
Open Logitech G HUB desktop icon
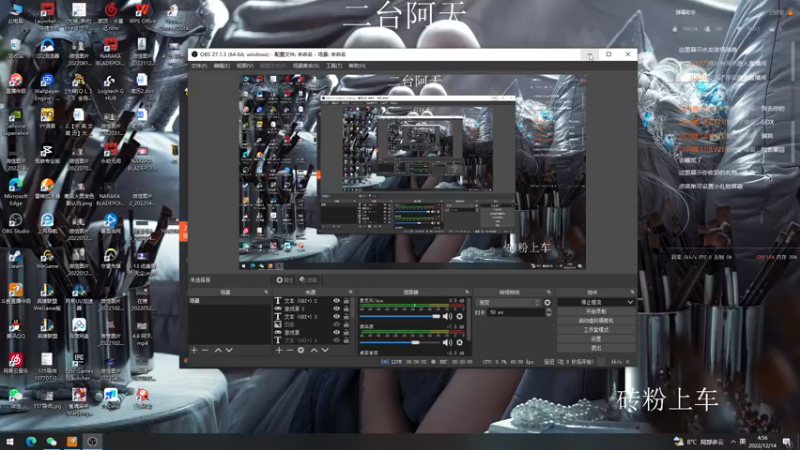point(110,87)
